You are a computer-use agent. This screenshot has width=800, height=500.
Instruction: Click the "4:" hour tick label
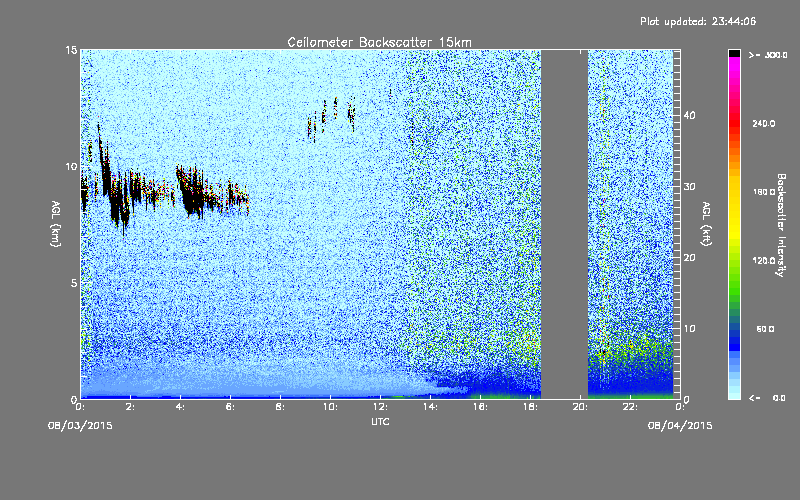[x=181, y=407]
